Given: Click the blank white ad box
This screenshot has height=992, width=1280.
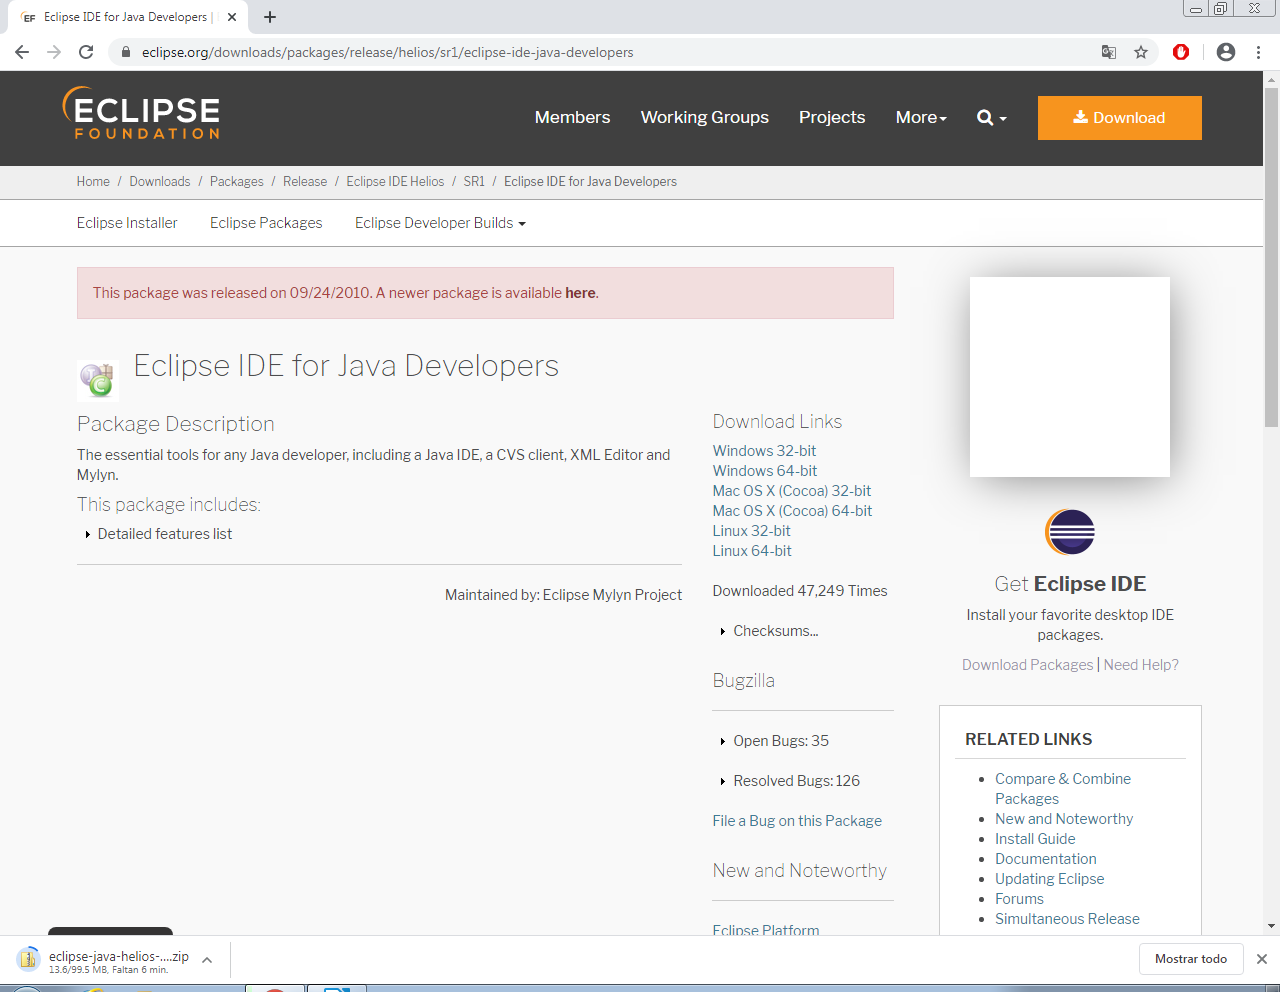Looking at the screenshot, I should click(x=1070, y=377).
